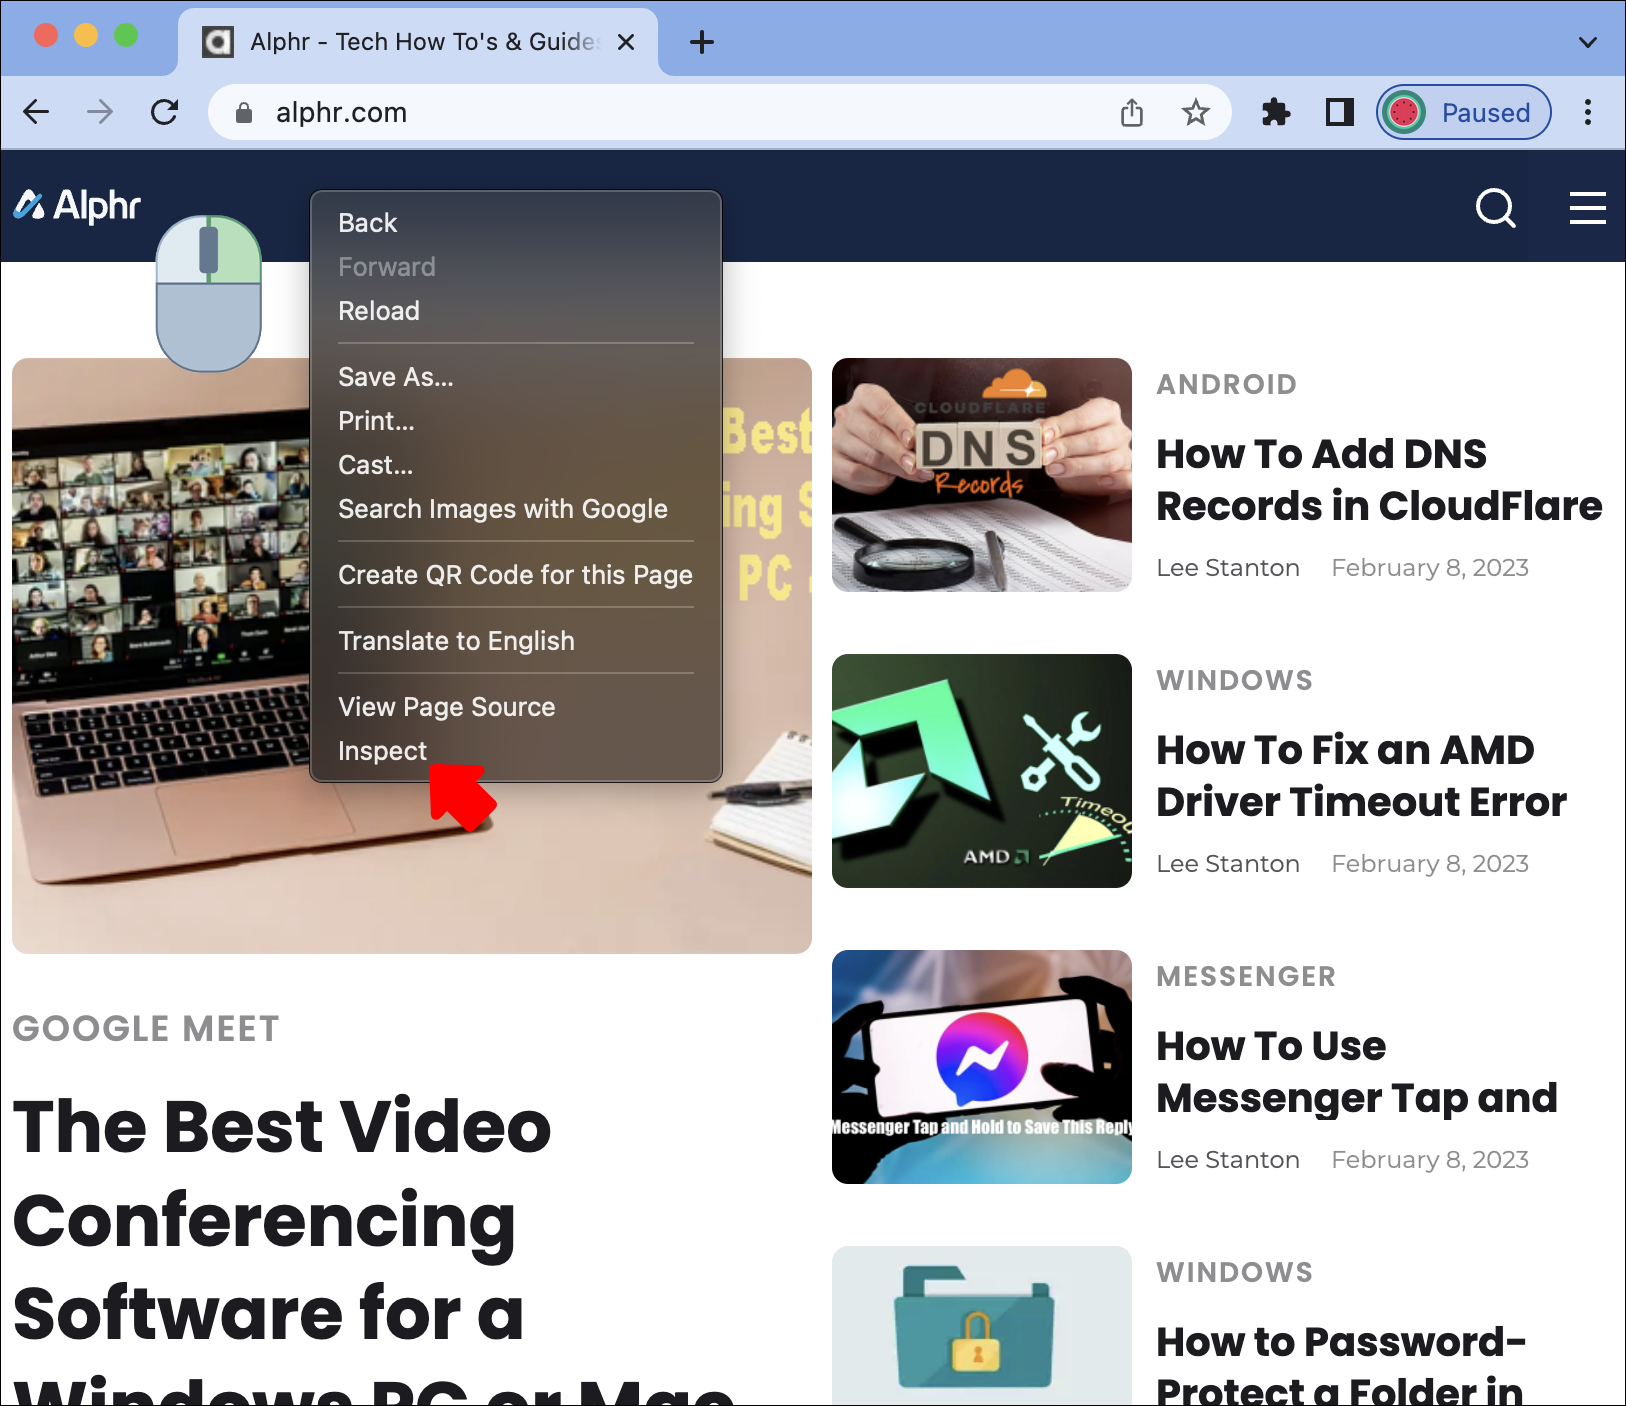Open a new tab with plus button
Viewport: 1626px width, 1406px height.
[x=702, y=42]
